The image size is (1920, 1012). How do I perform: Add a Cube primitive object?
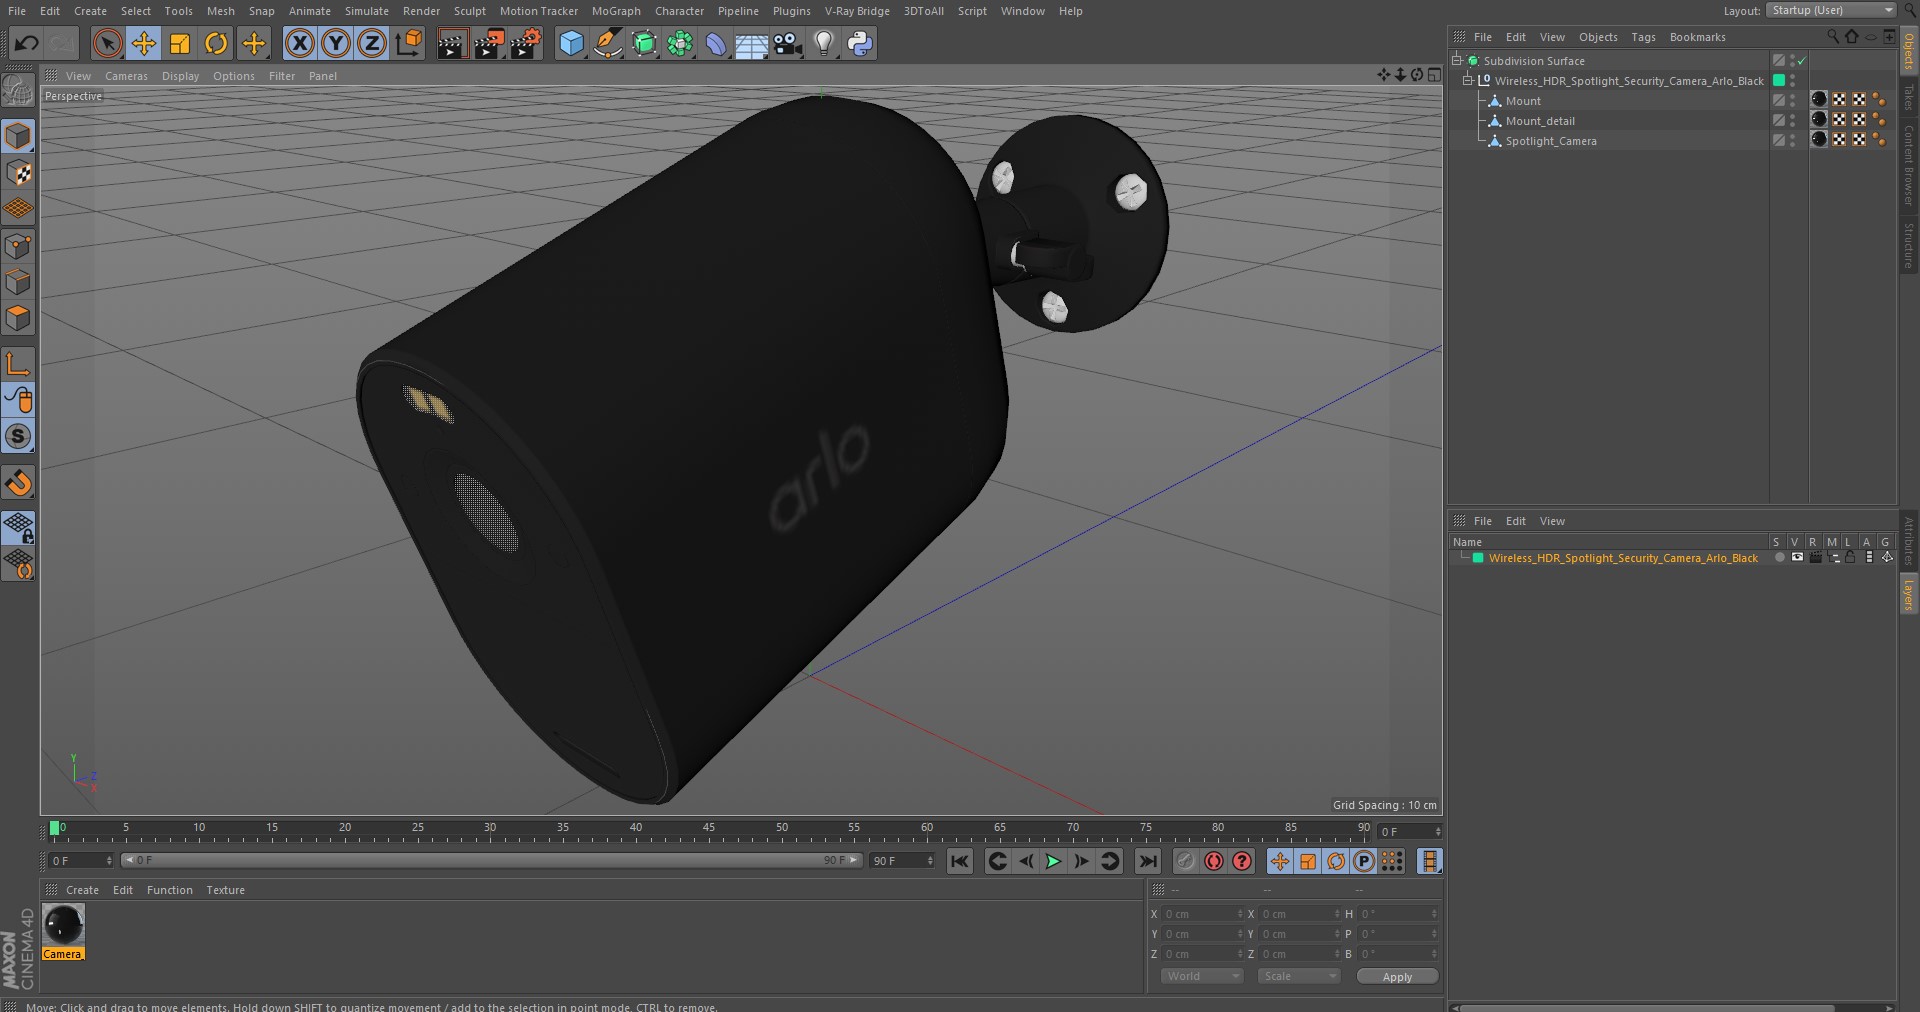[x=571, y=43]
